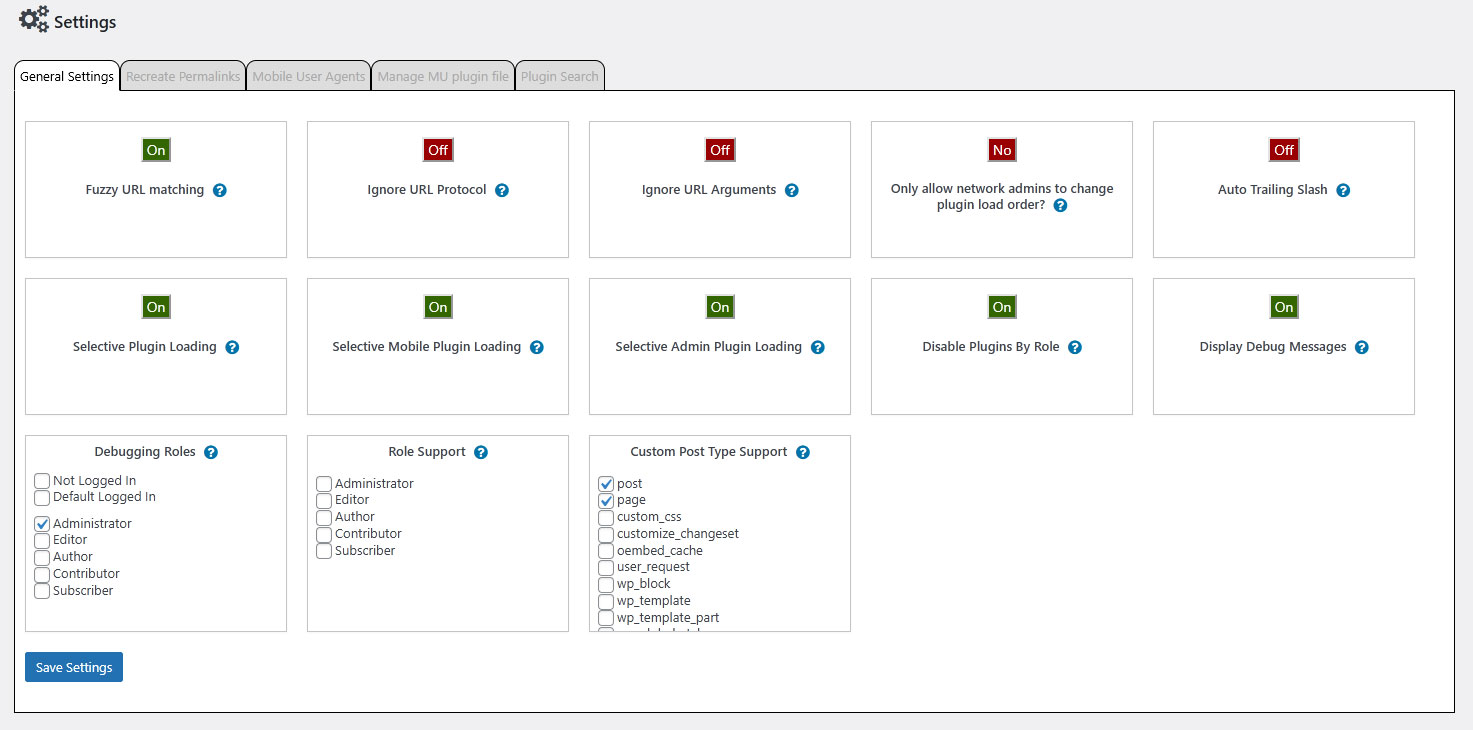
Task: Click the Disable Plugins By Role help icon
Action: pos(1074,347)
